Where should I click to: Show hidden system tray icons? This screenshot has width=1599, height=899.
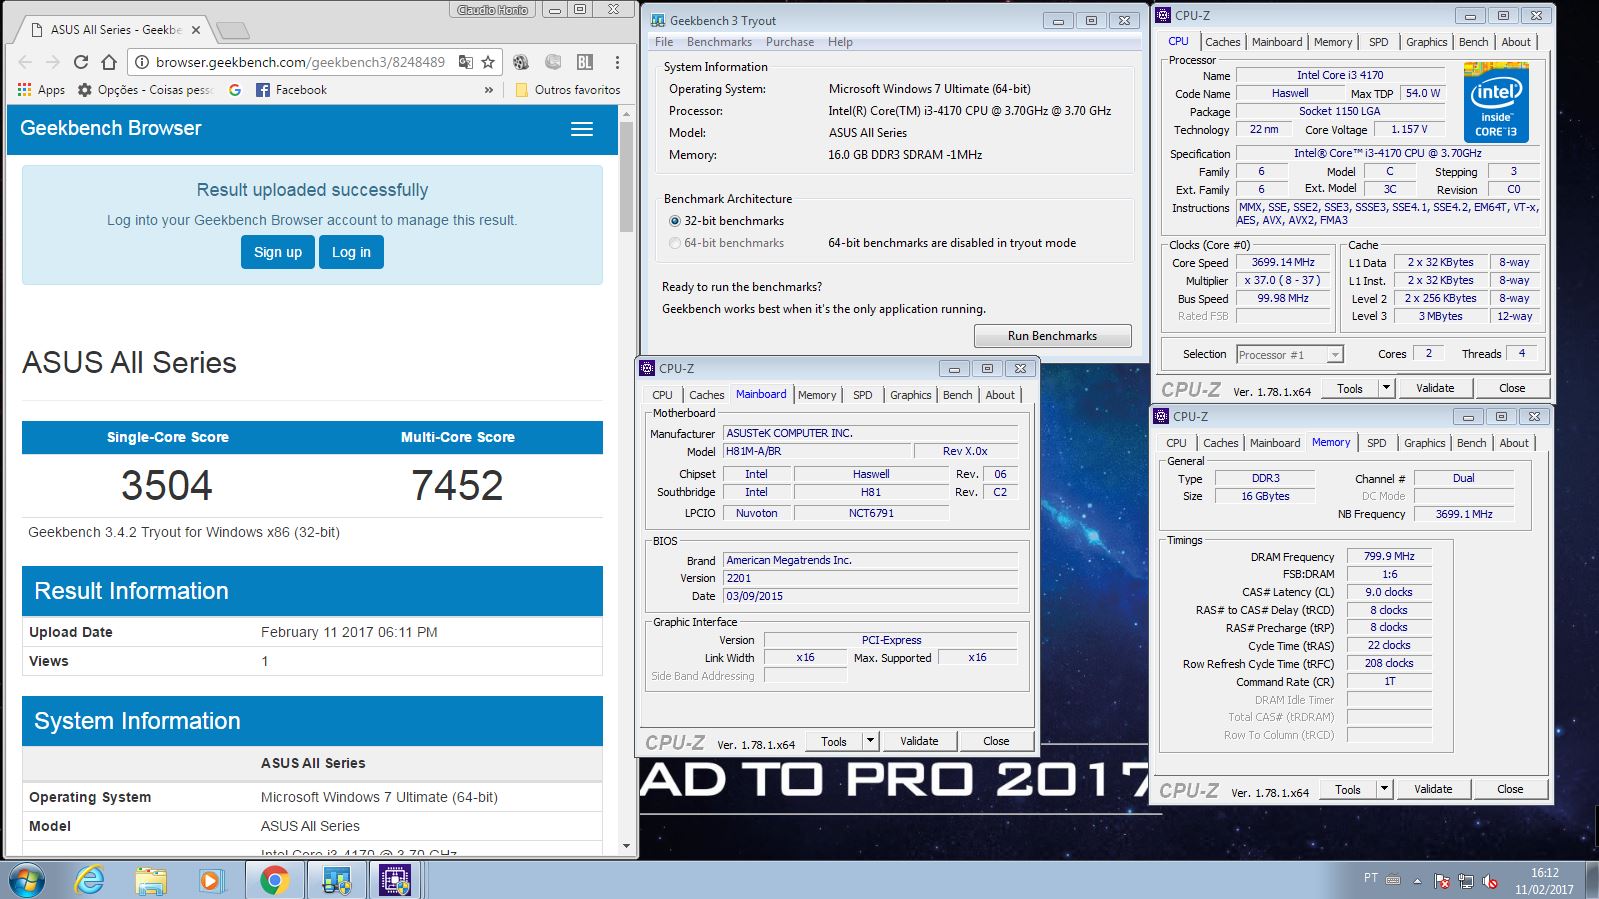[1417, 881]
